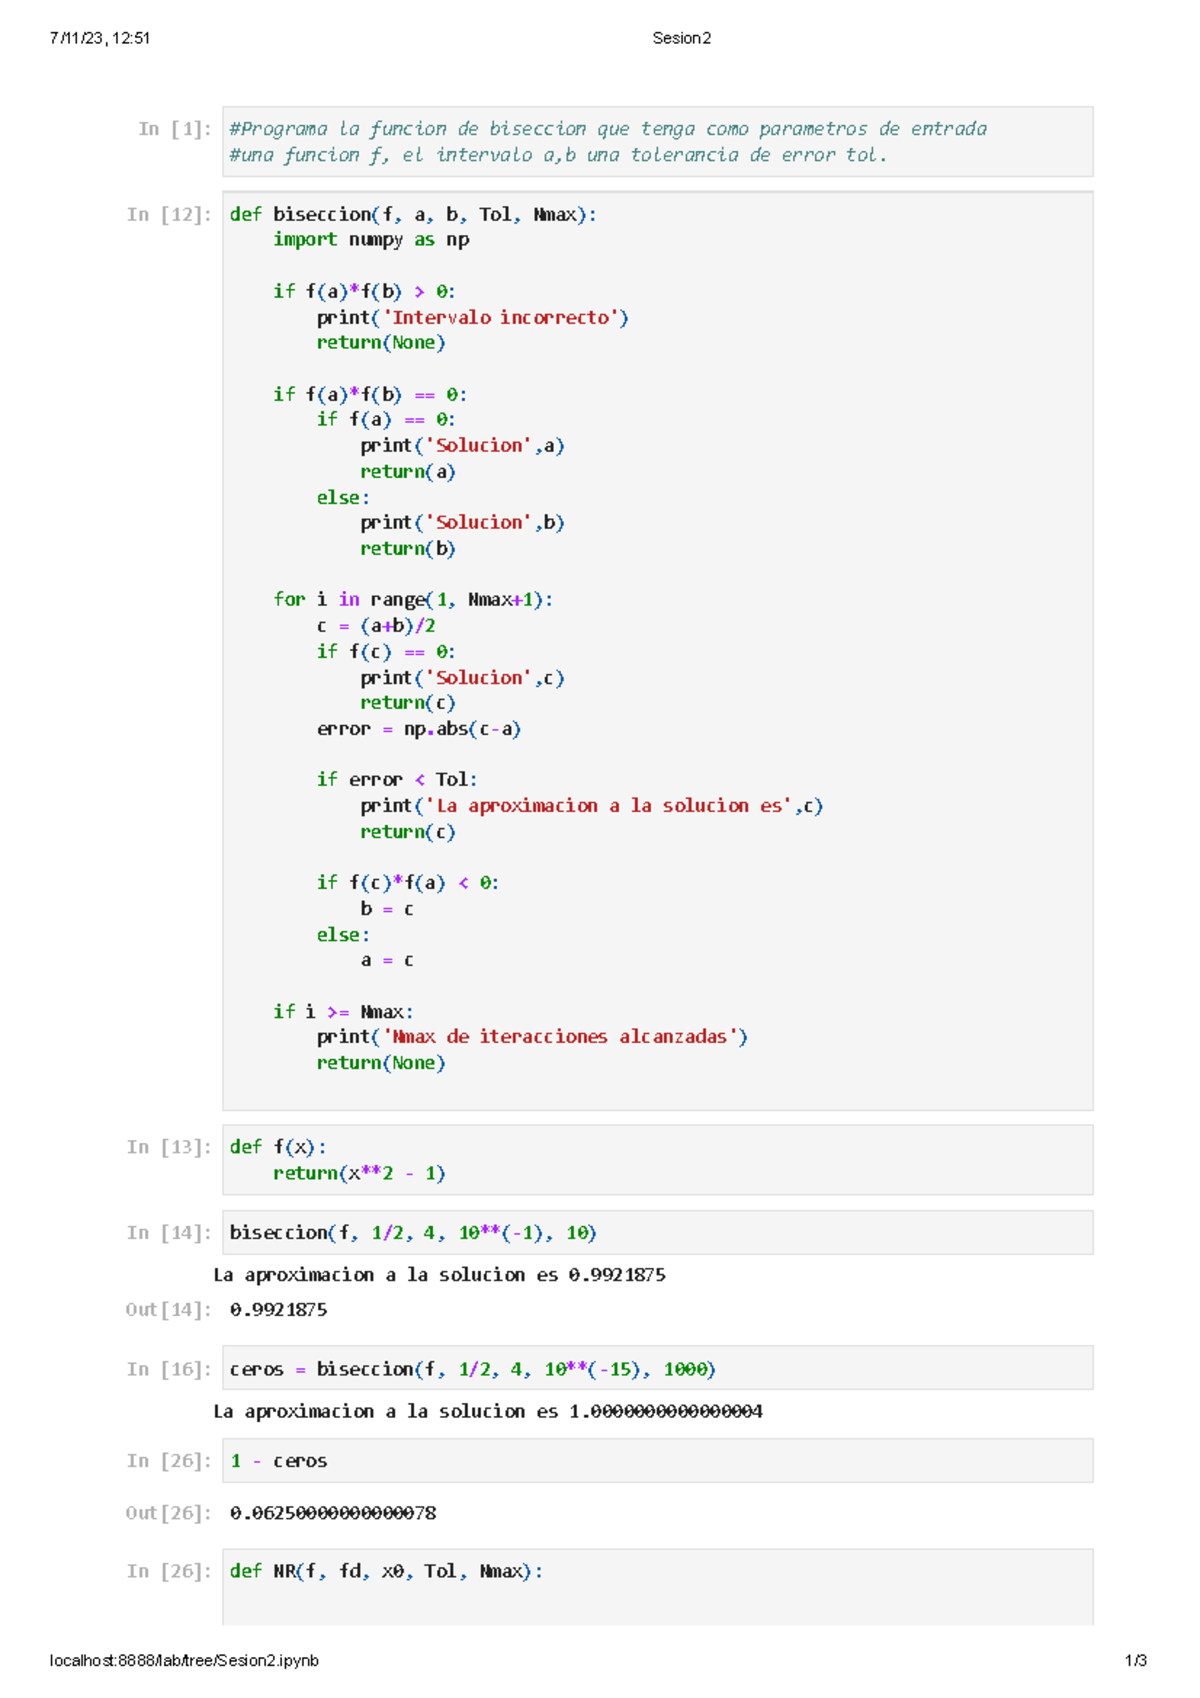Click the 'def biseccion(f, a, b, Tol, Nmax):' line
Image resolution: width=1200 pixels, height=1698 pixels.
413,214
